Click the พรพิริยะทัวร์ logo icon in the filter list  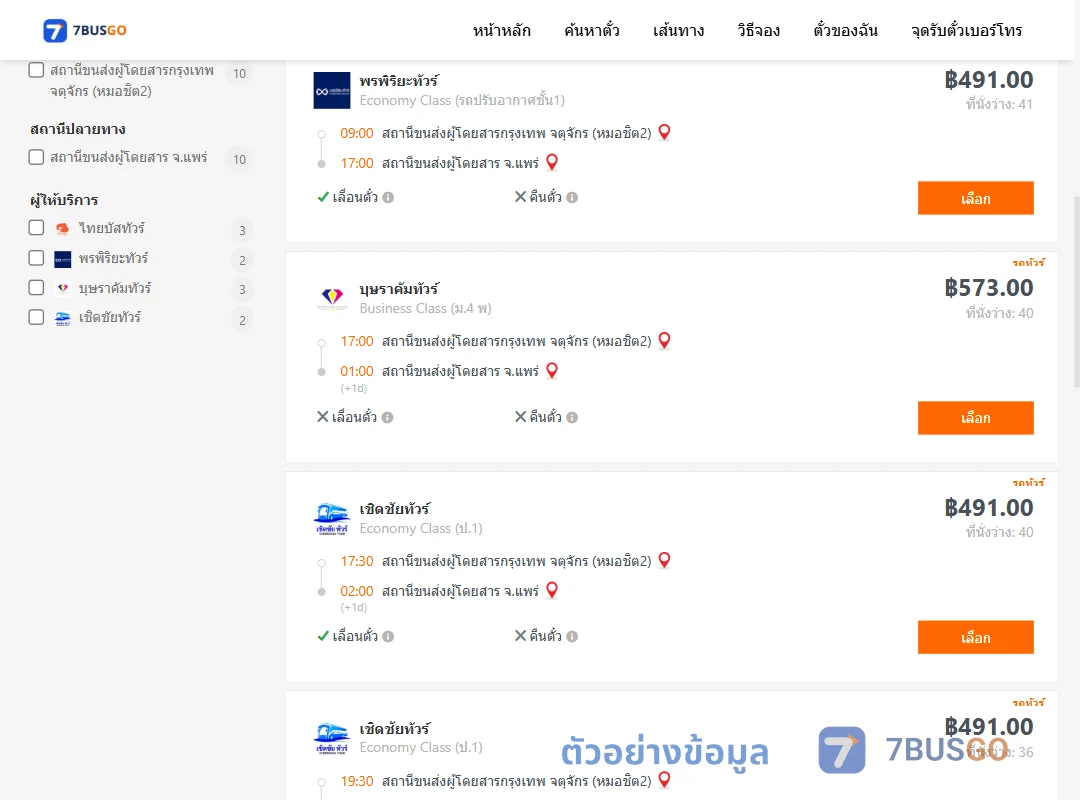(63, 259)
